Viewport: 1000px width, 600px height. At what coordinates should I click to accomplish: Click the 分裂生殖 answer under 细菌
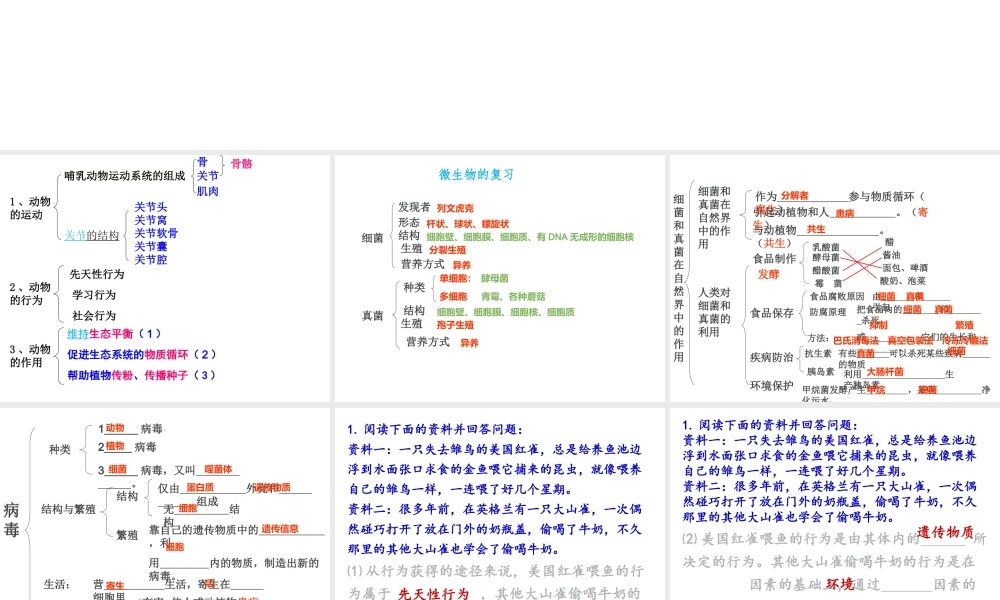(447, 250)
